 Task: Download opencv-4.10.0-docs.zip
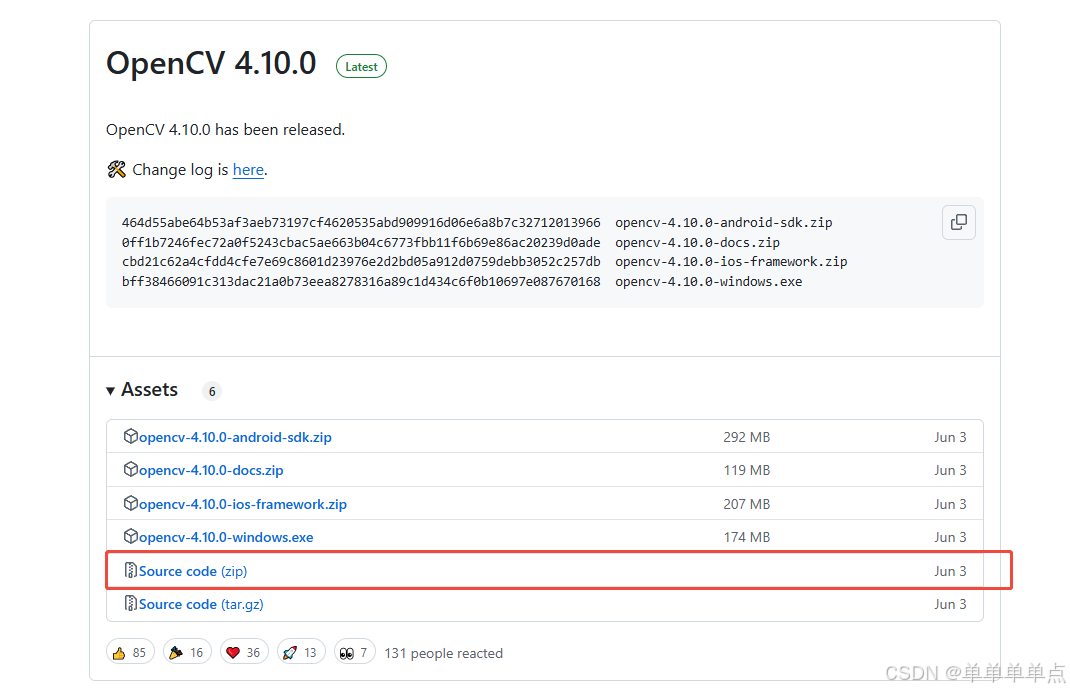point(211,470)
